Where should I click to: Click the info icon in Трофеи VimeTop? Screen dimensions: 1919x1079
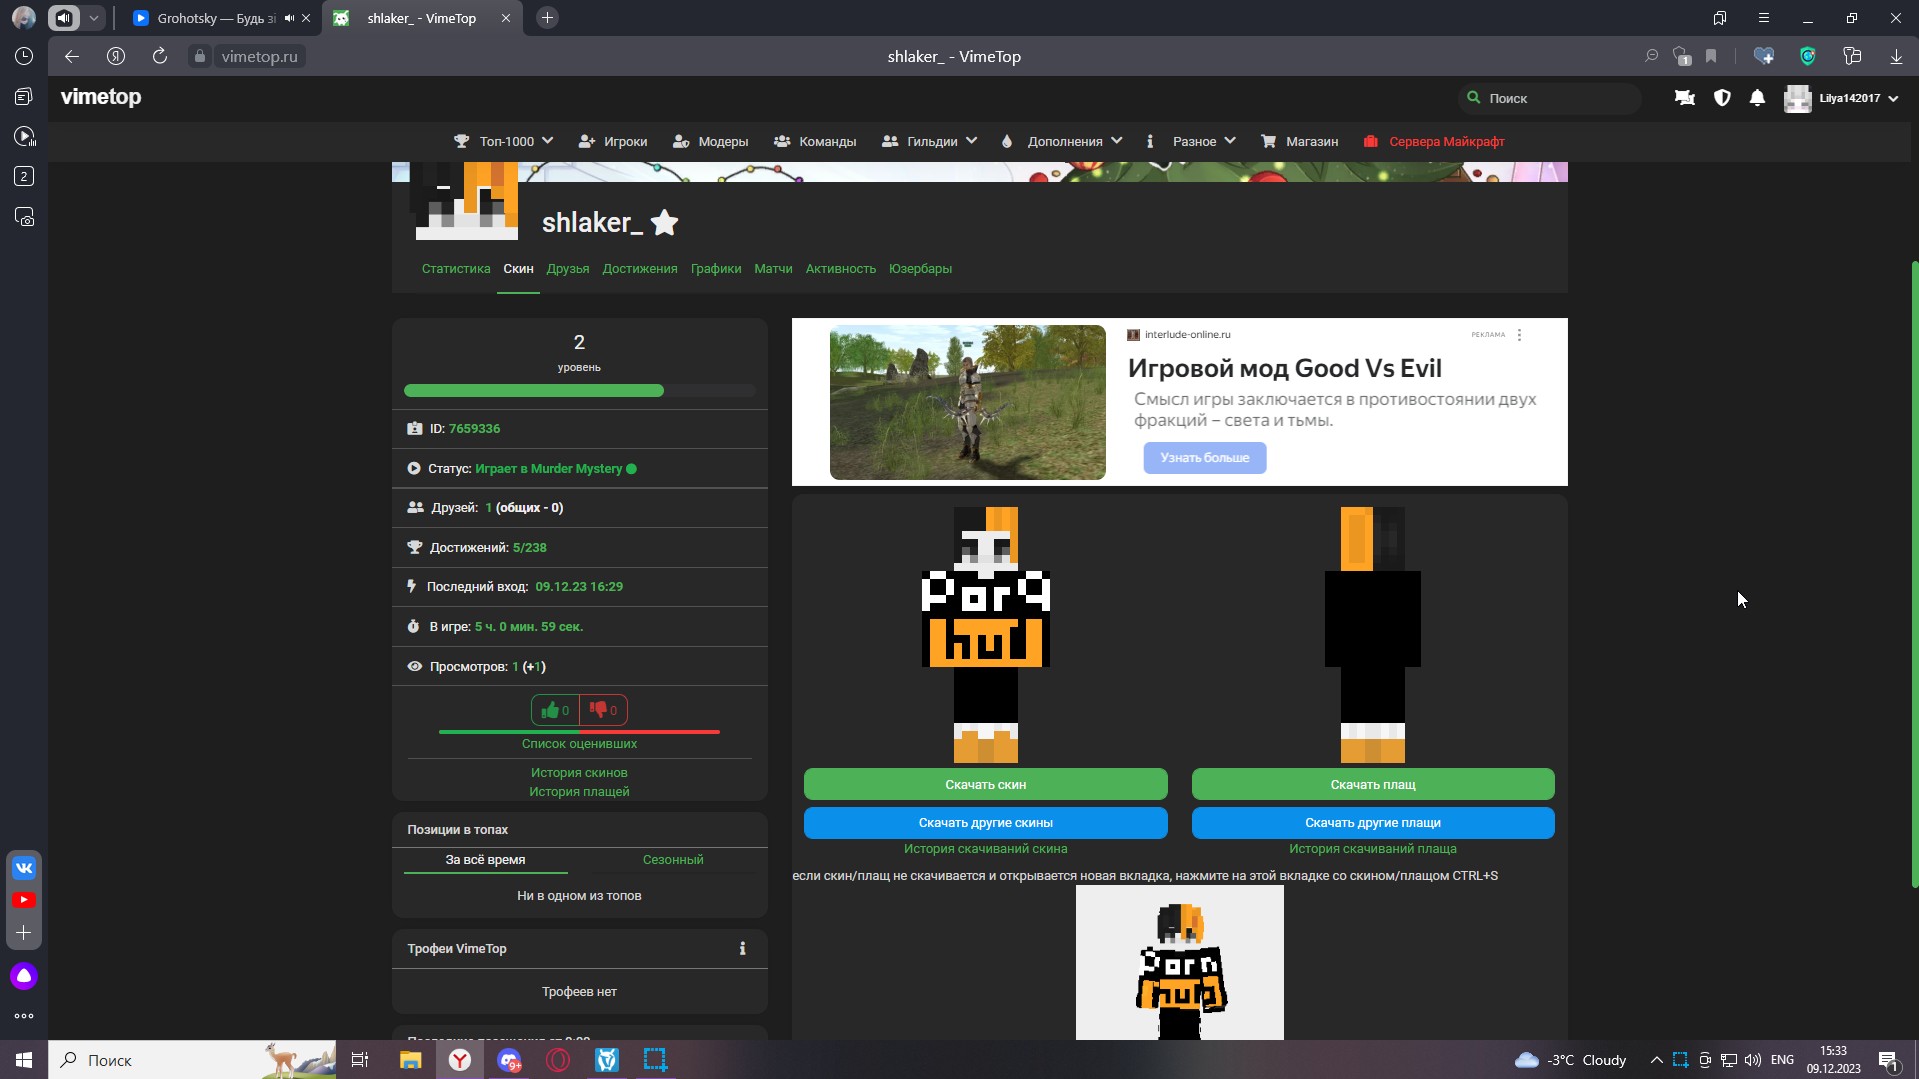[742, 949]
